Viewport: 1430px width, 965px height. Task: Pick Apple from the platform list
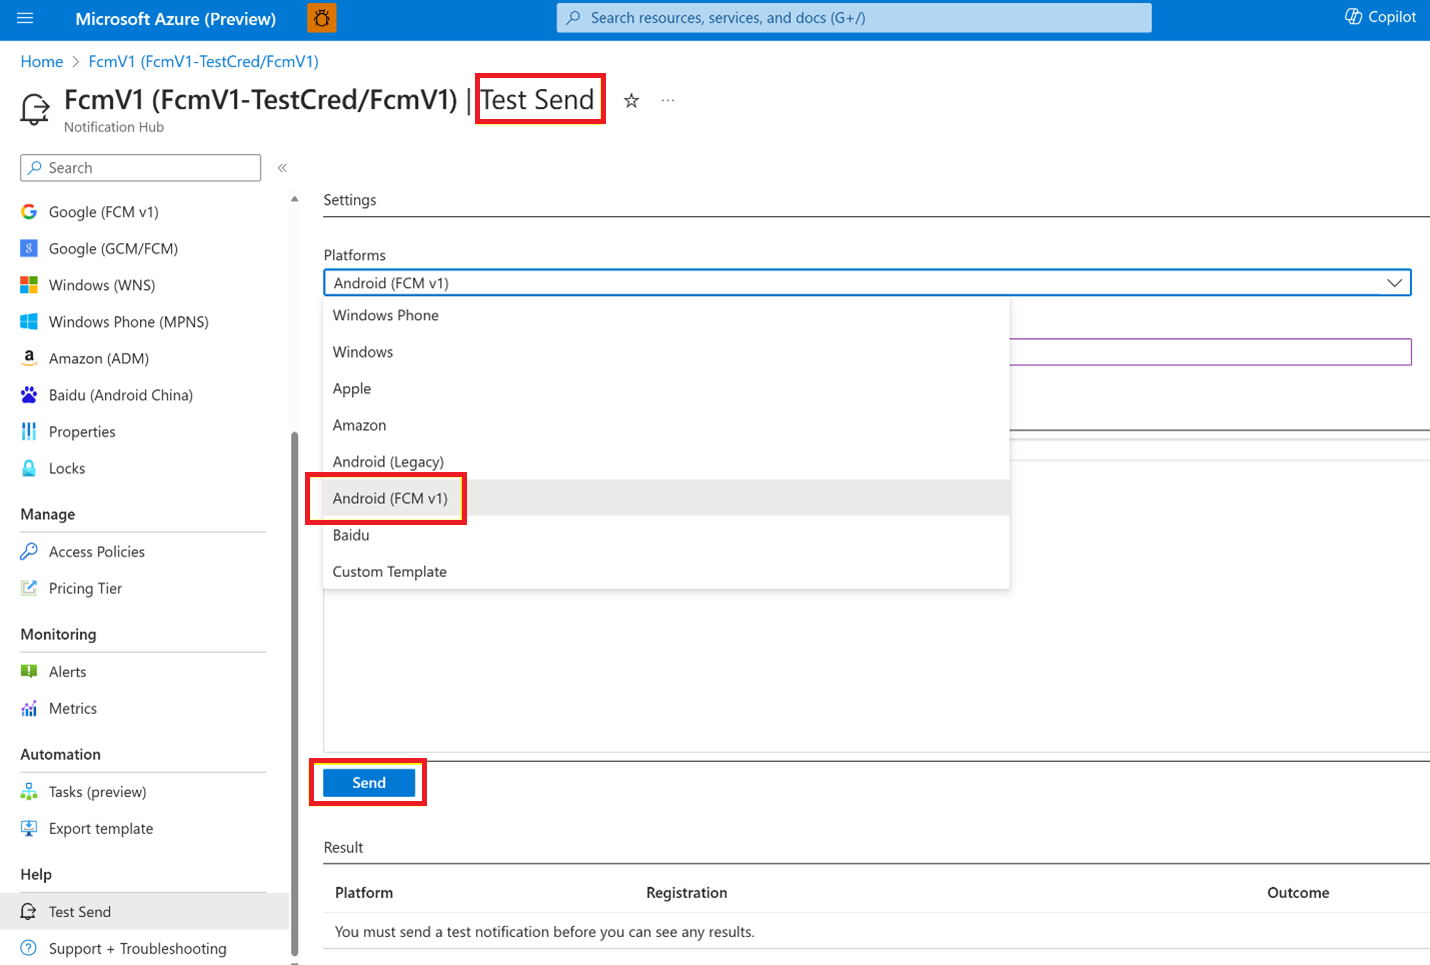(x=666, y=388)
